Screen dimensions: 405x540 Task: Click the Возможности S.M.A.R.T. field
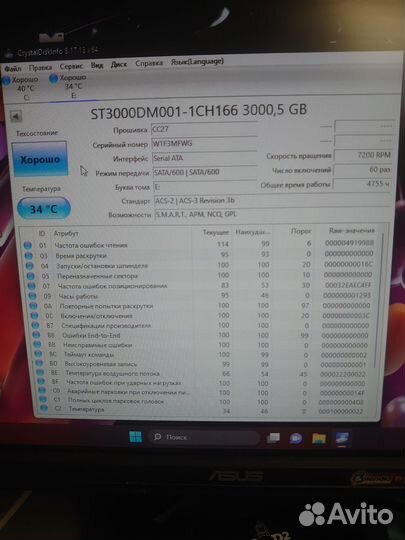[273, 214]
